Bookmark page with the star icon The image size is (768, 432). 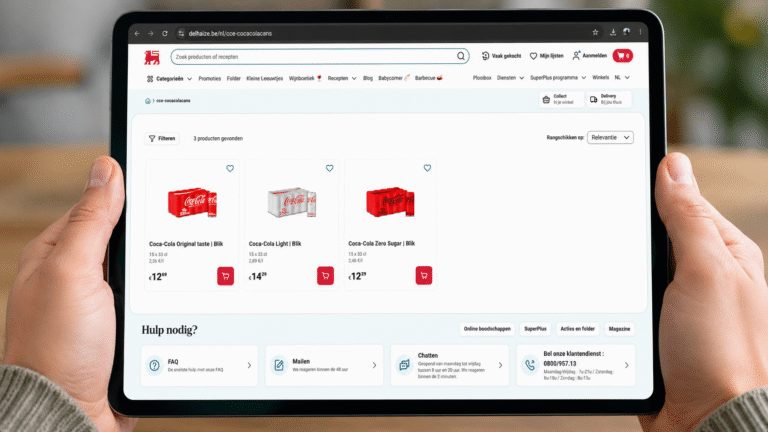(x=595, y=32)
